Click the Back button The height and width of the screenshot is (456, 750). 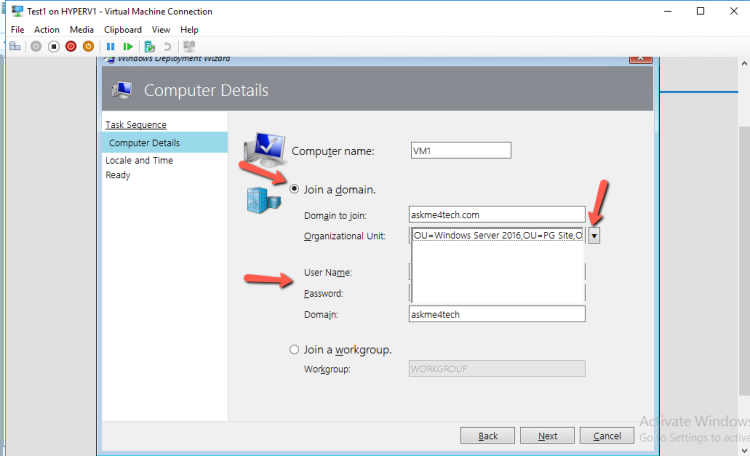click(488, 436)
